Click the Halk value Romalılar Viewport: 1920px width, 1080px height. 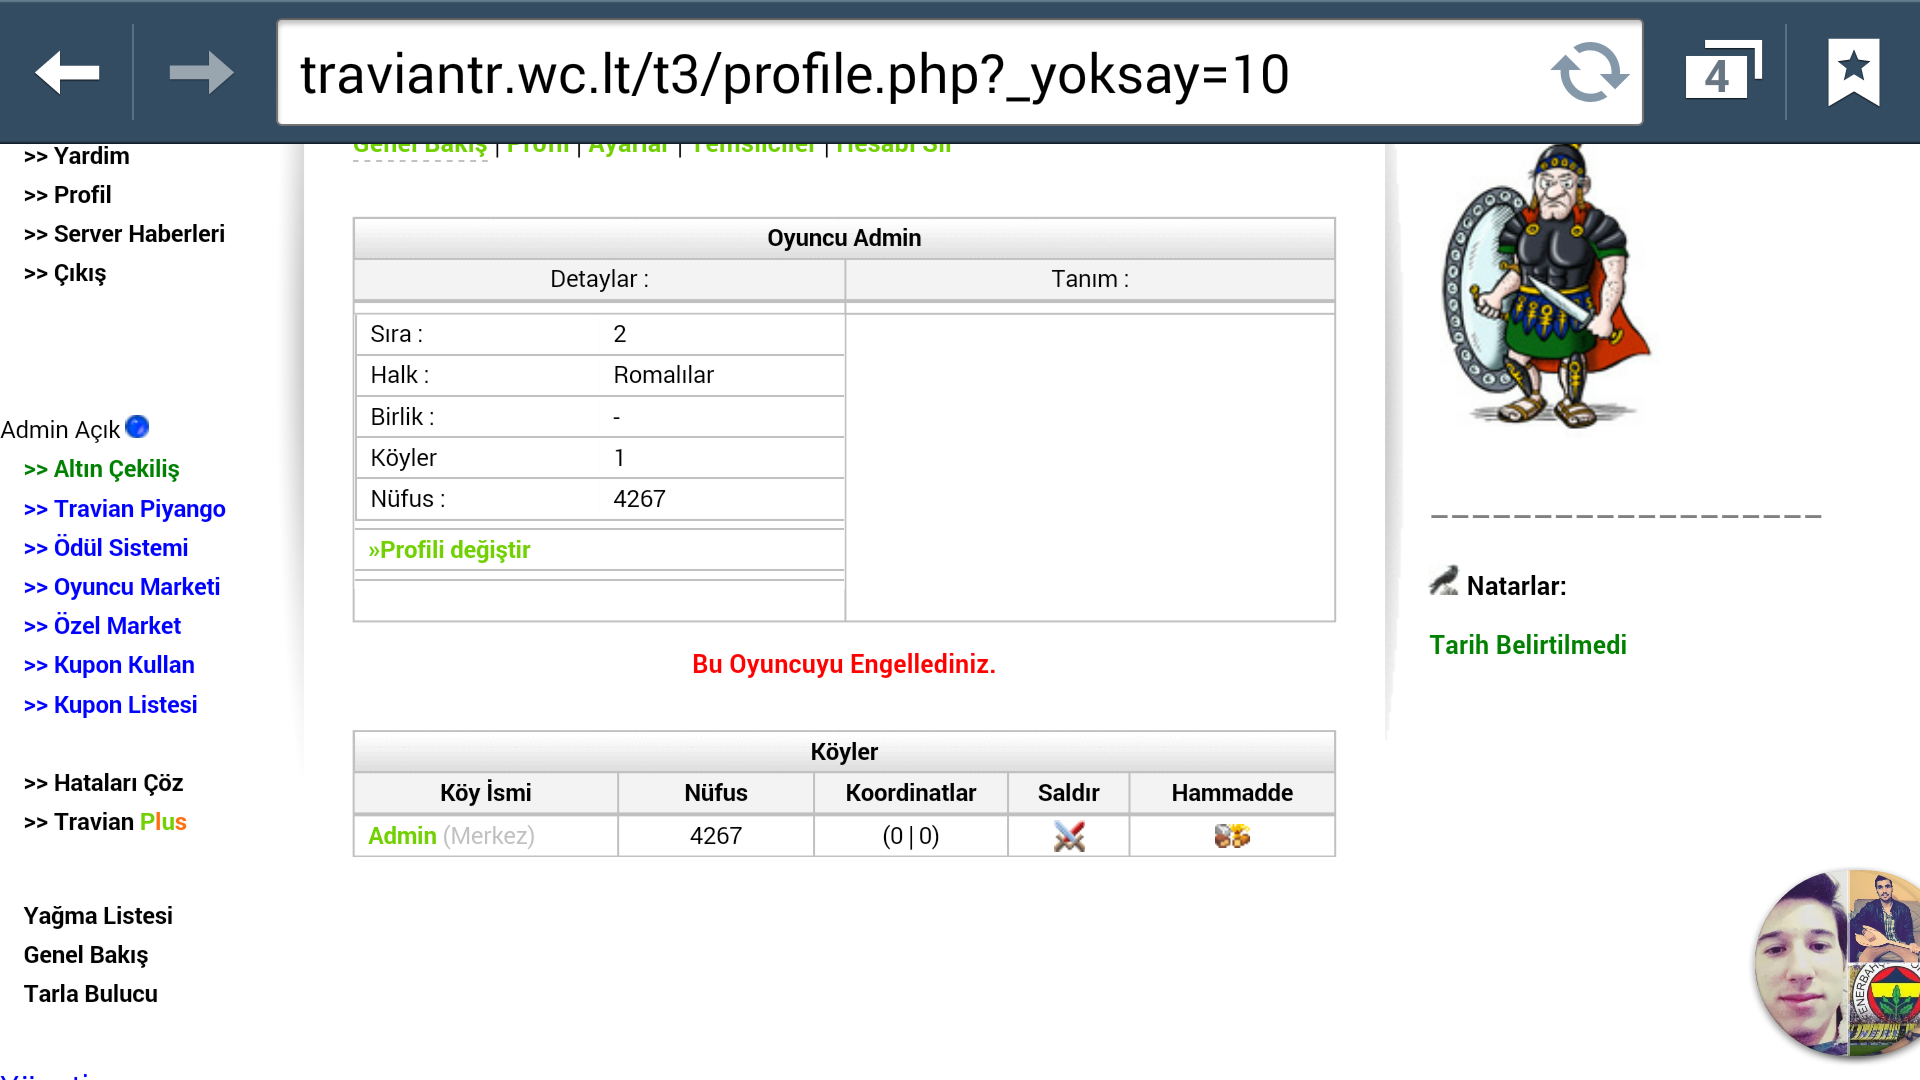(x=664, y=375)
